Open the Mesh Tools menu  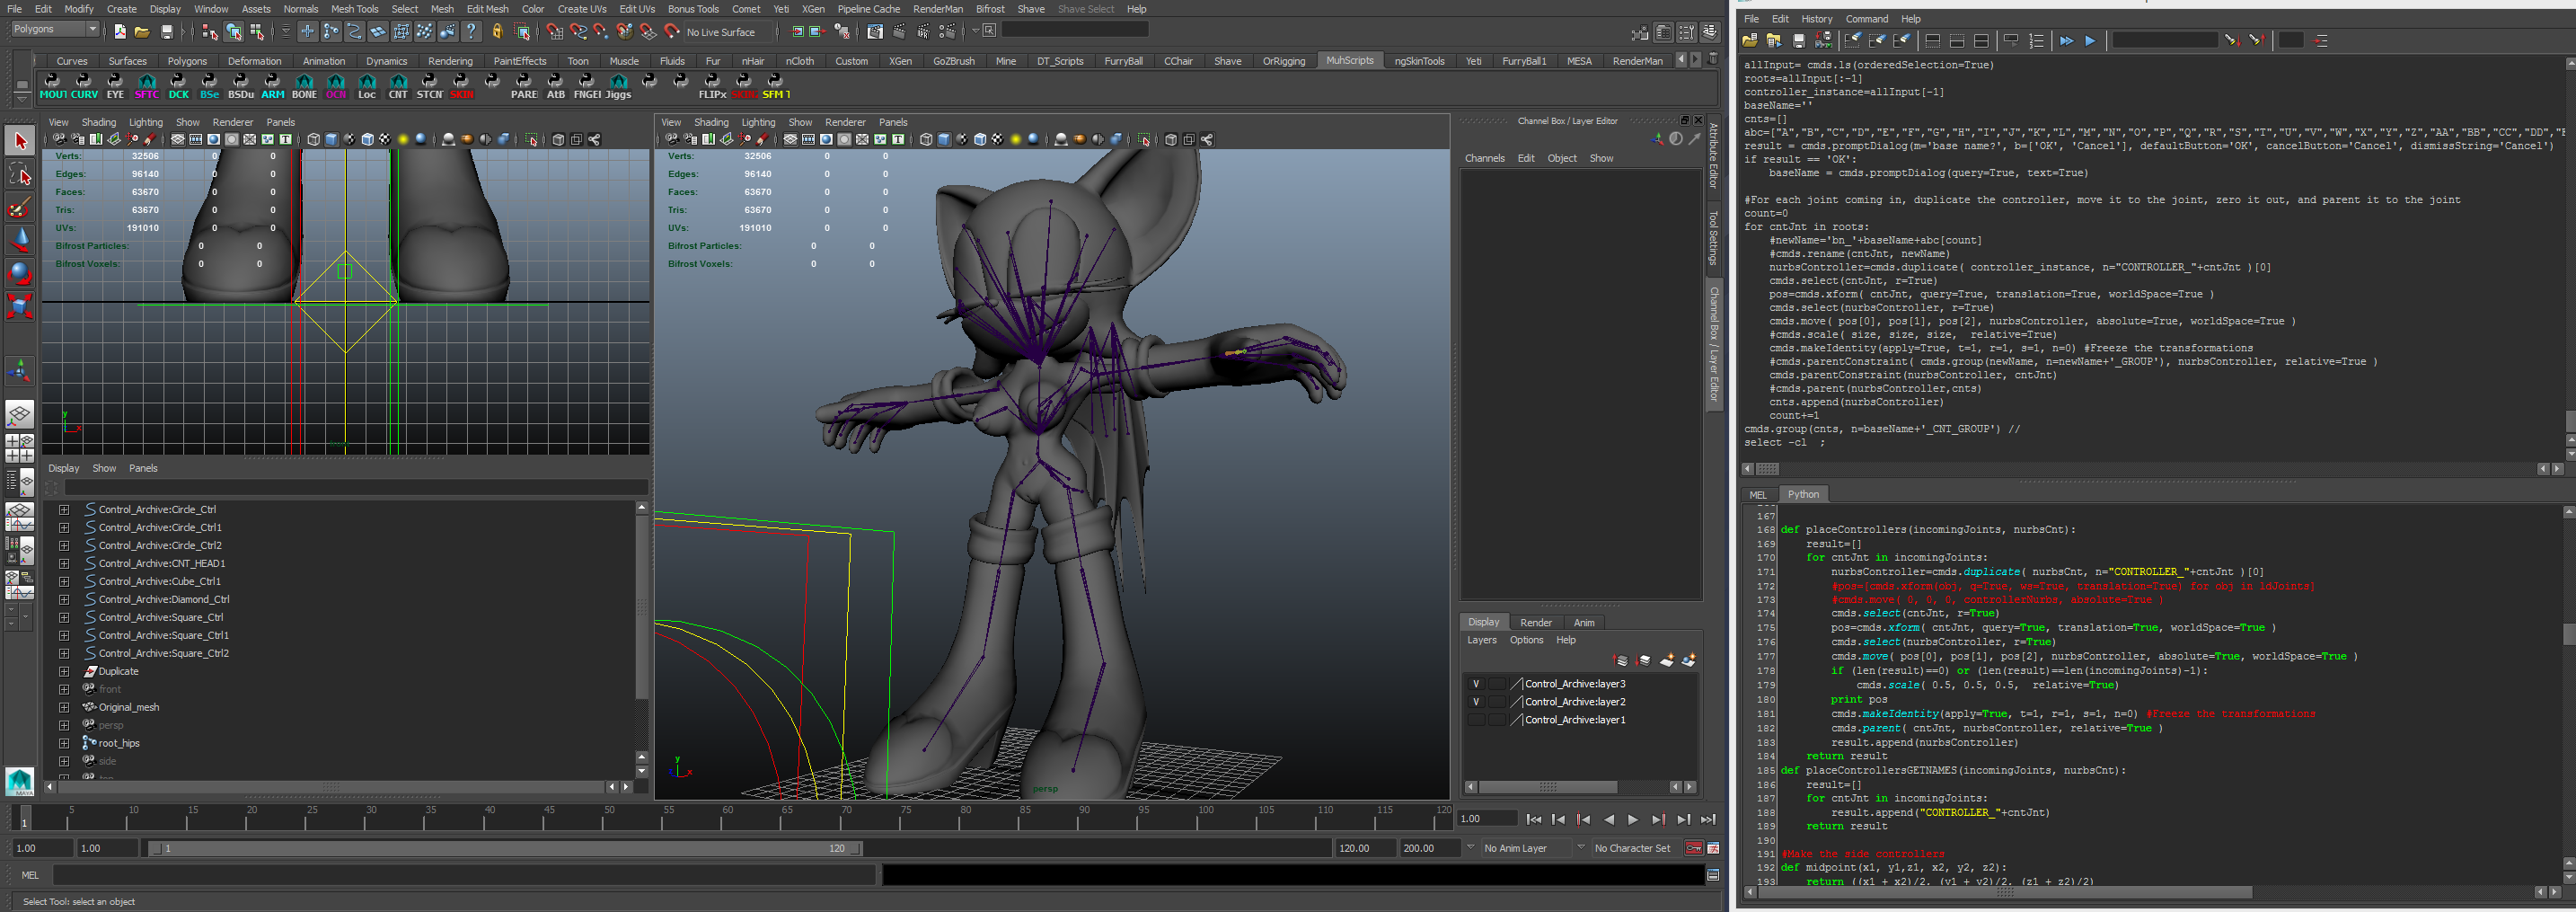(x=354, y=9)
